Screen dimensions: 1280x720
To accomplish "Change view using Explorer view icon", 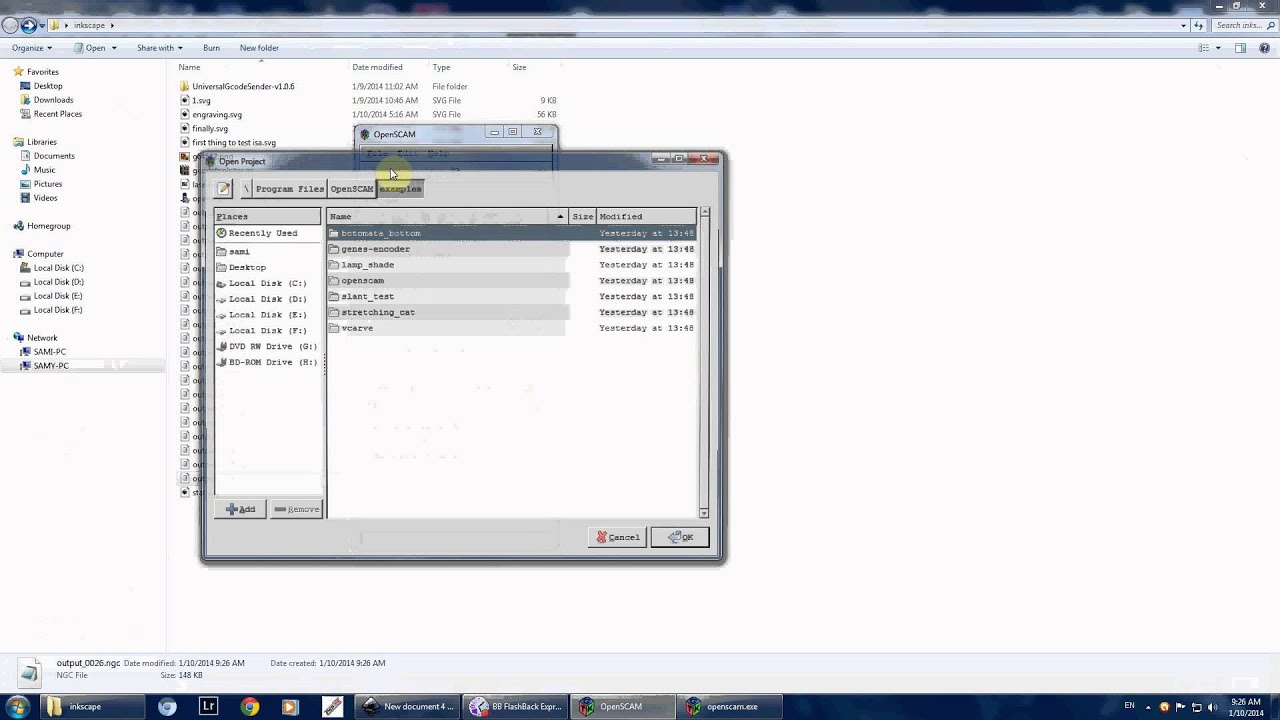I will click(x=1204, y=48).
